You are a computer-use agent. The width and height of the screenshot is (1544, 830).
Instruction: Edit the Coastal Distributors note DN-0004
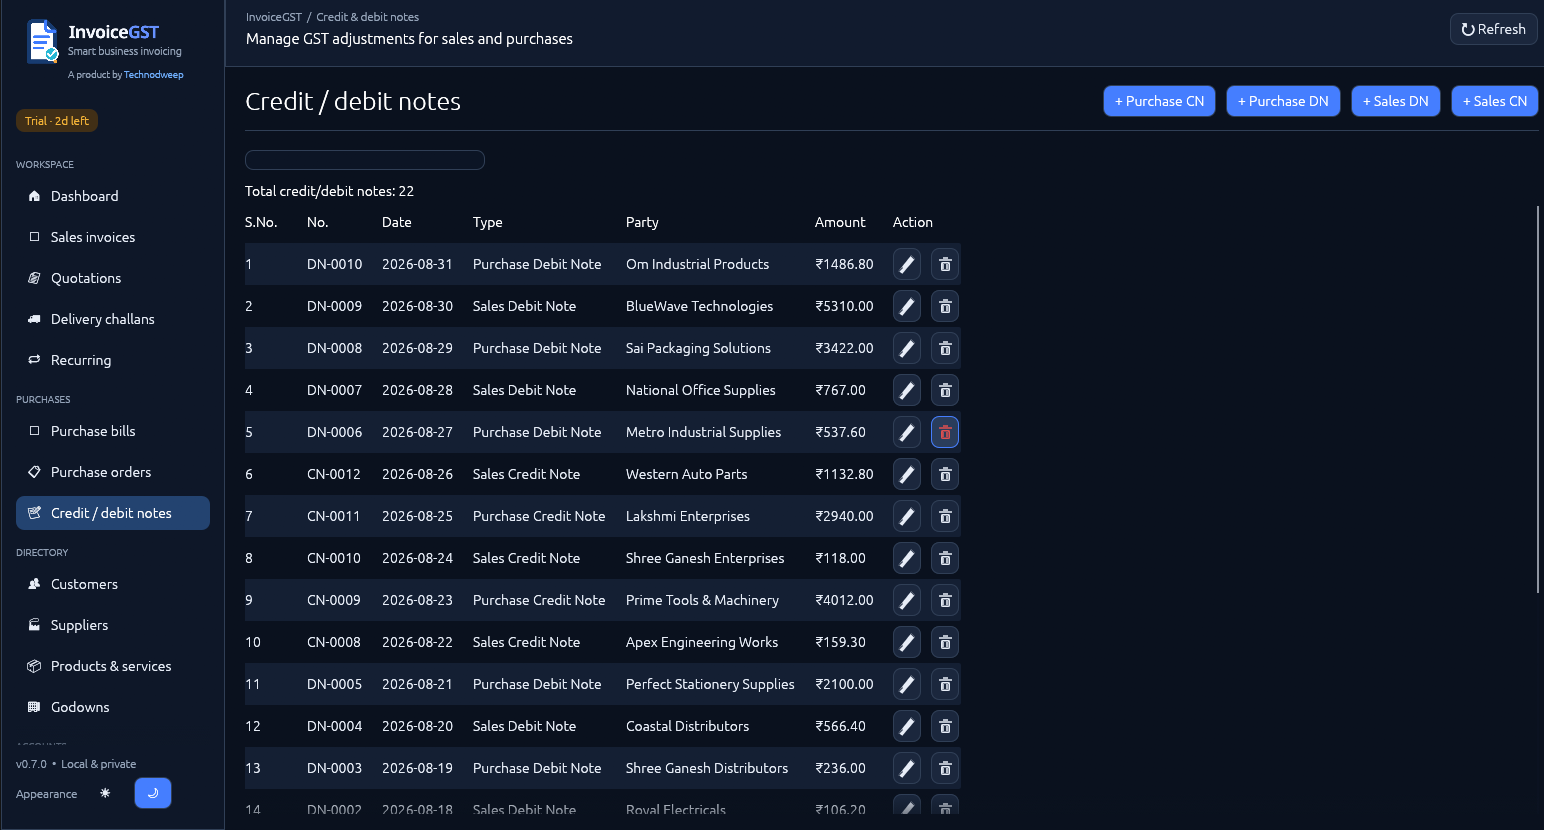907,726
